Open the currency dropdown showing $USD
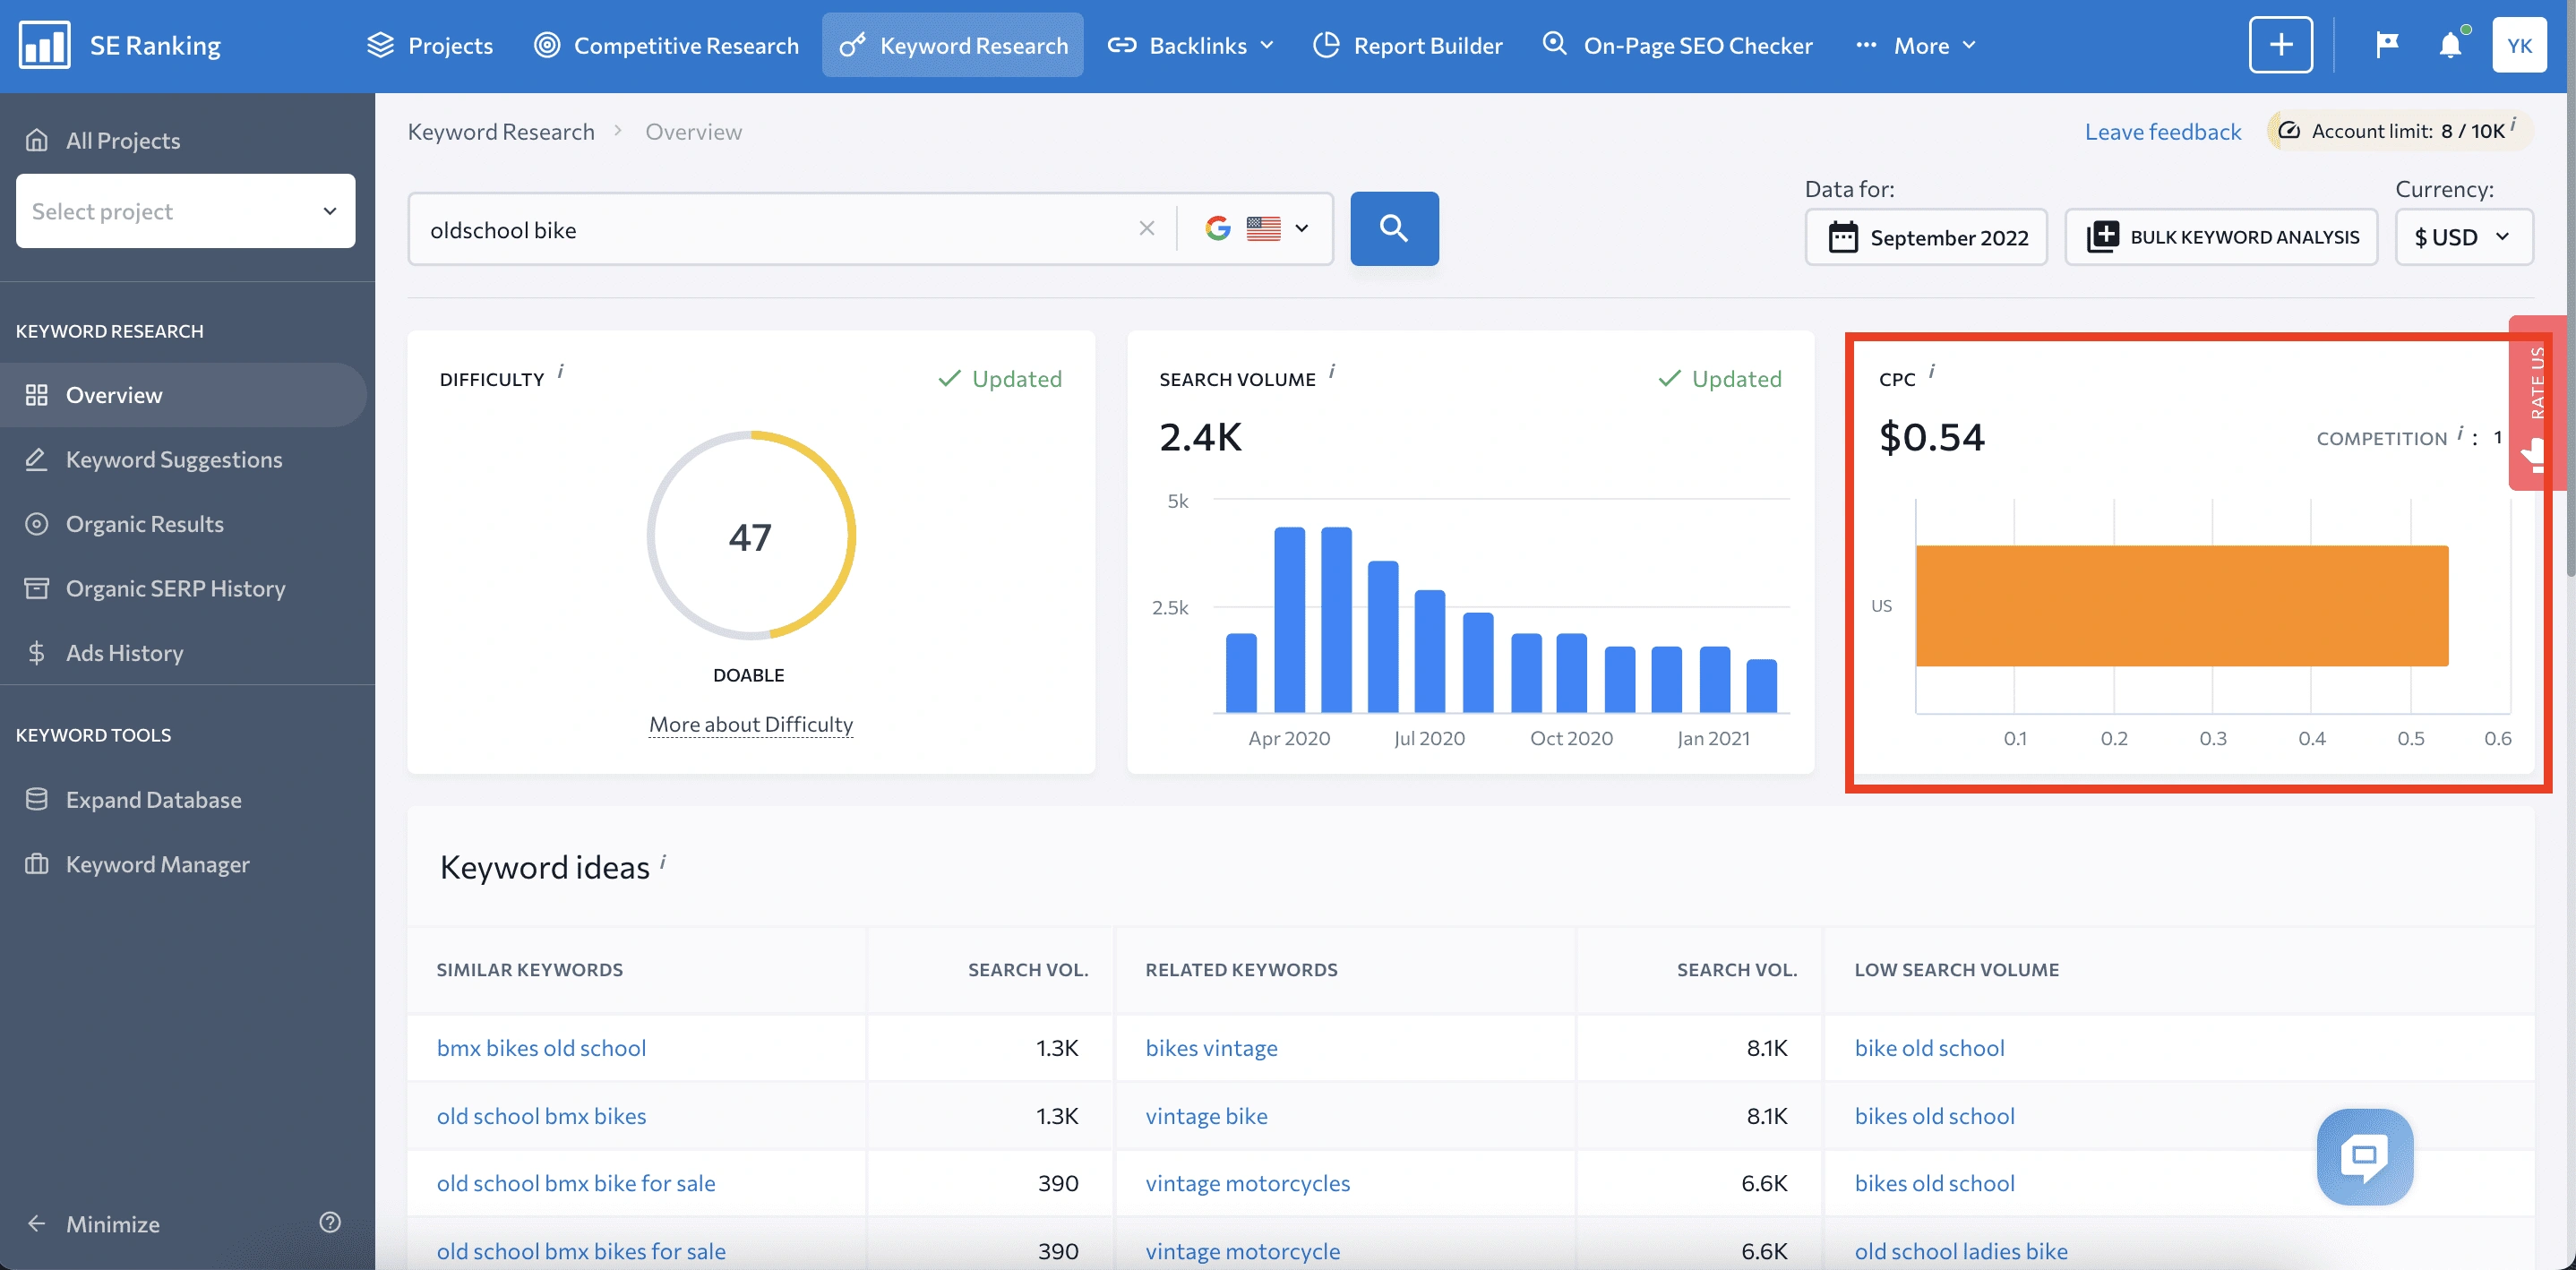The image size is (2576, 1270). tap(2463, 237)
